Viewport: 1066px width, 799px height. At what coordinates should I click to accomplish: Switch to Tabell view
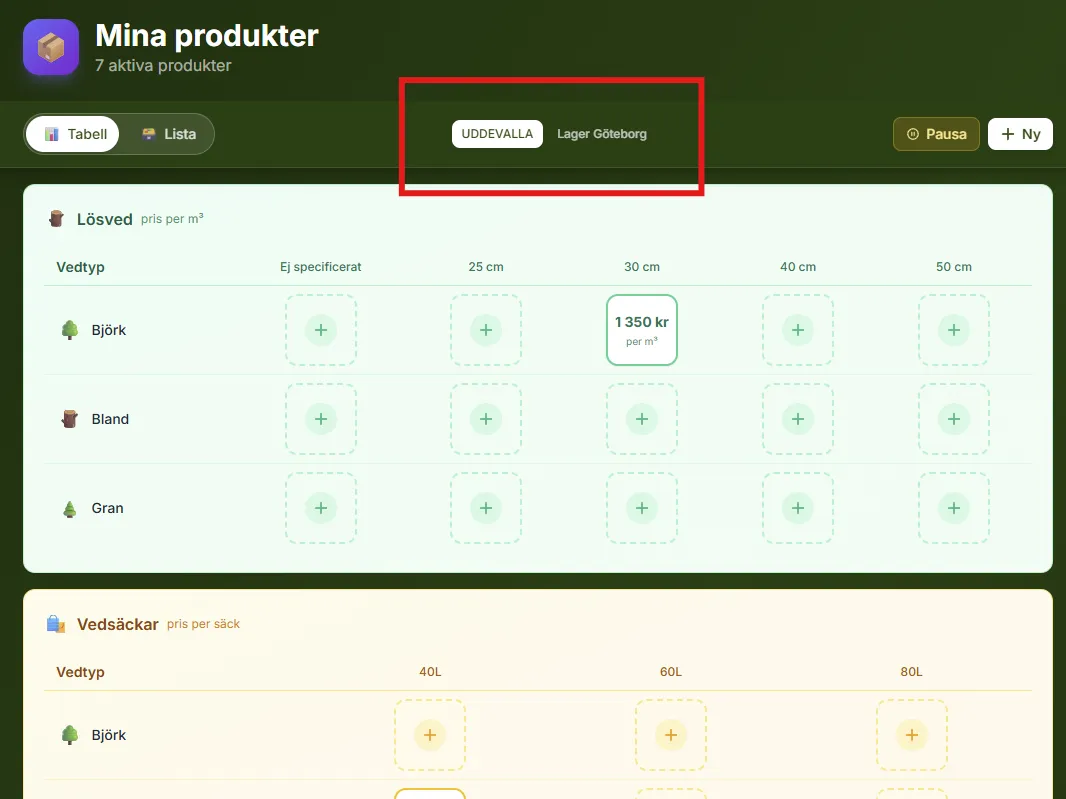(73, 134)
